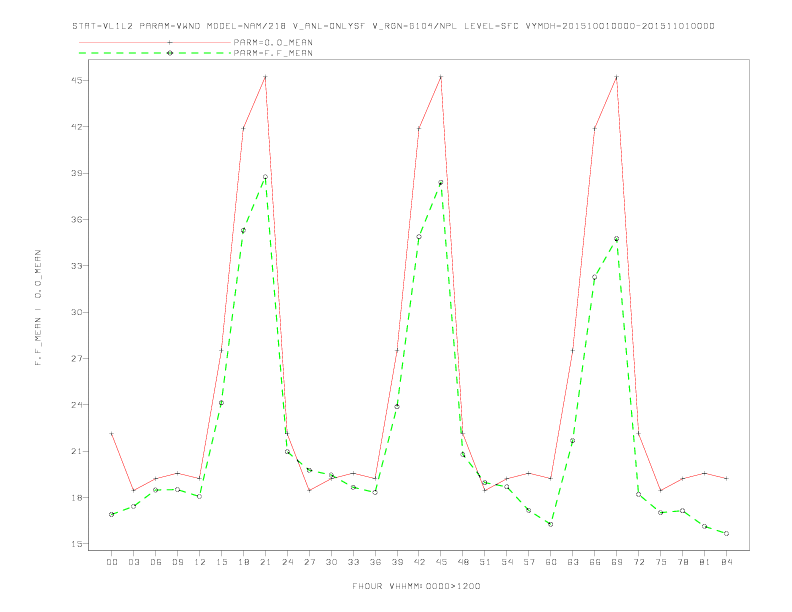Screen dimensions: 792x612
Task: Click the x-axis tick label 36
Action: [375, 562]
